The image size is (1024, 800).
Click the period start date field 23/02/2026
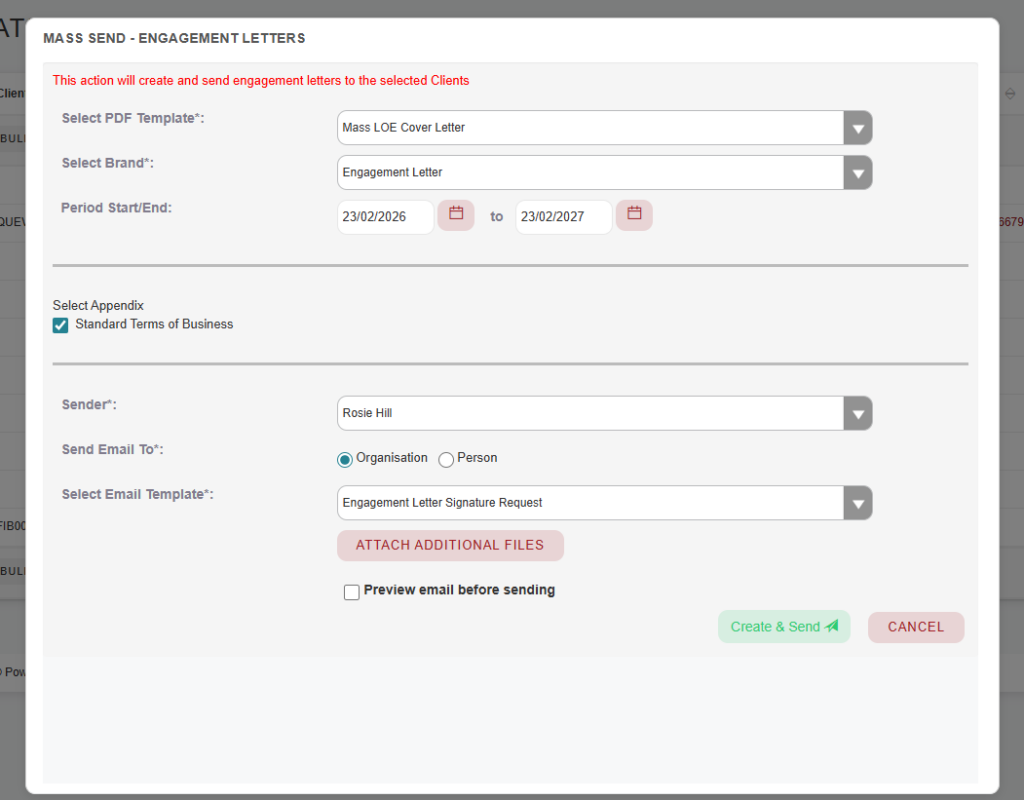385,217
